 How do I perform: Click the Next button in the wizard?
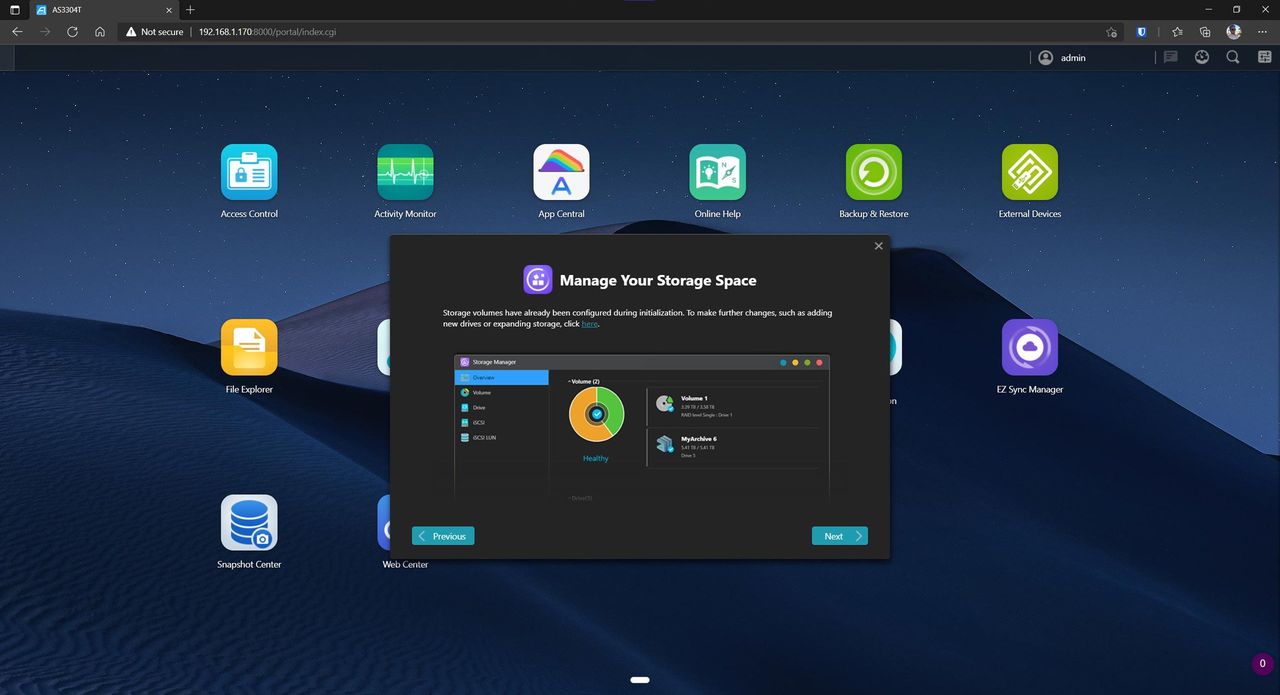coord(839,536)
